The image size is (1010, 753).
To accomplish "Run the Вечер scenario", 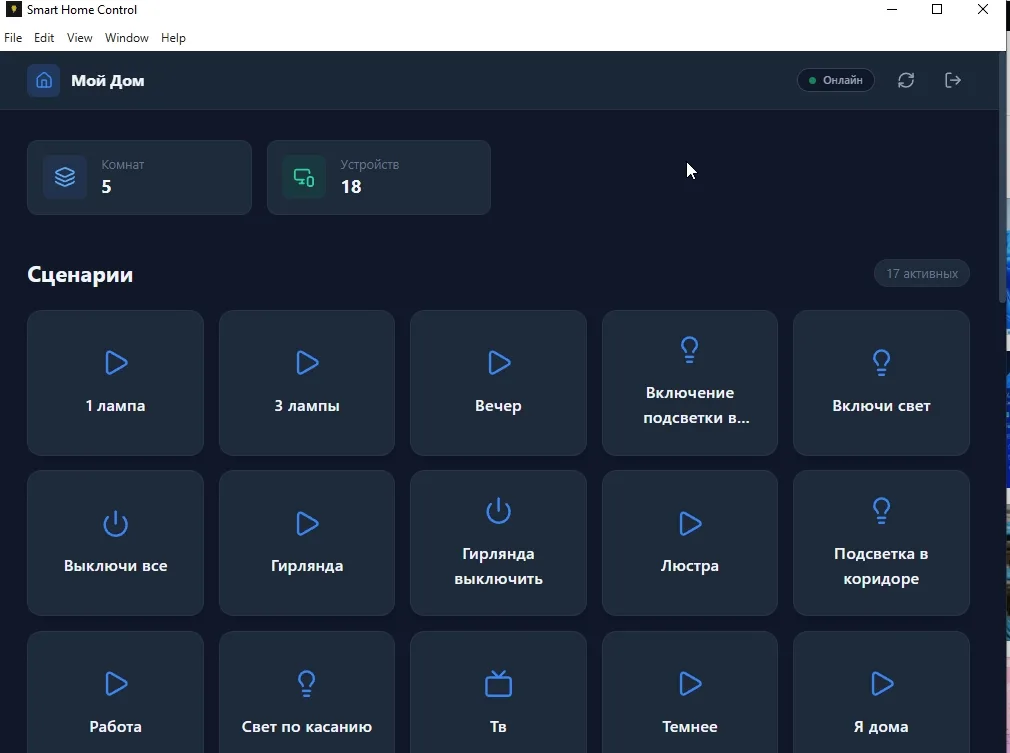I will [498, 383].
